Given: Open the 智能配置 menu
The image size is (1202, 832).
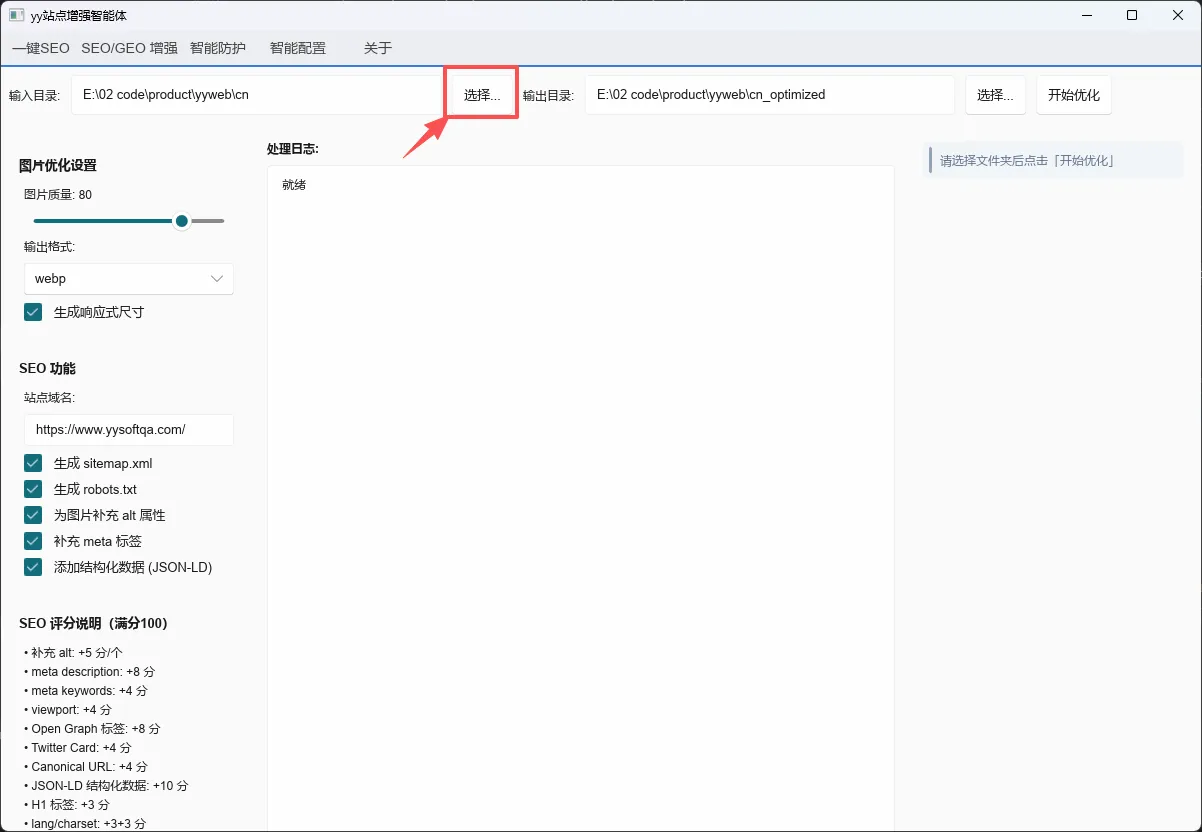Looking at the screenshot, I should point(298,48).
